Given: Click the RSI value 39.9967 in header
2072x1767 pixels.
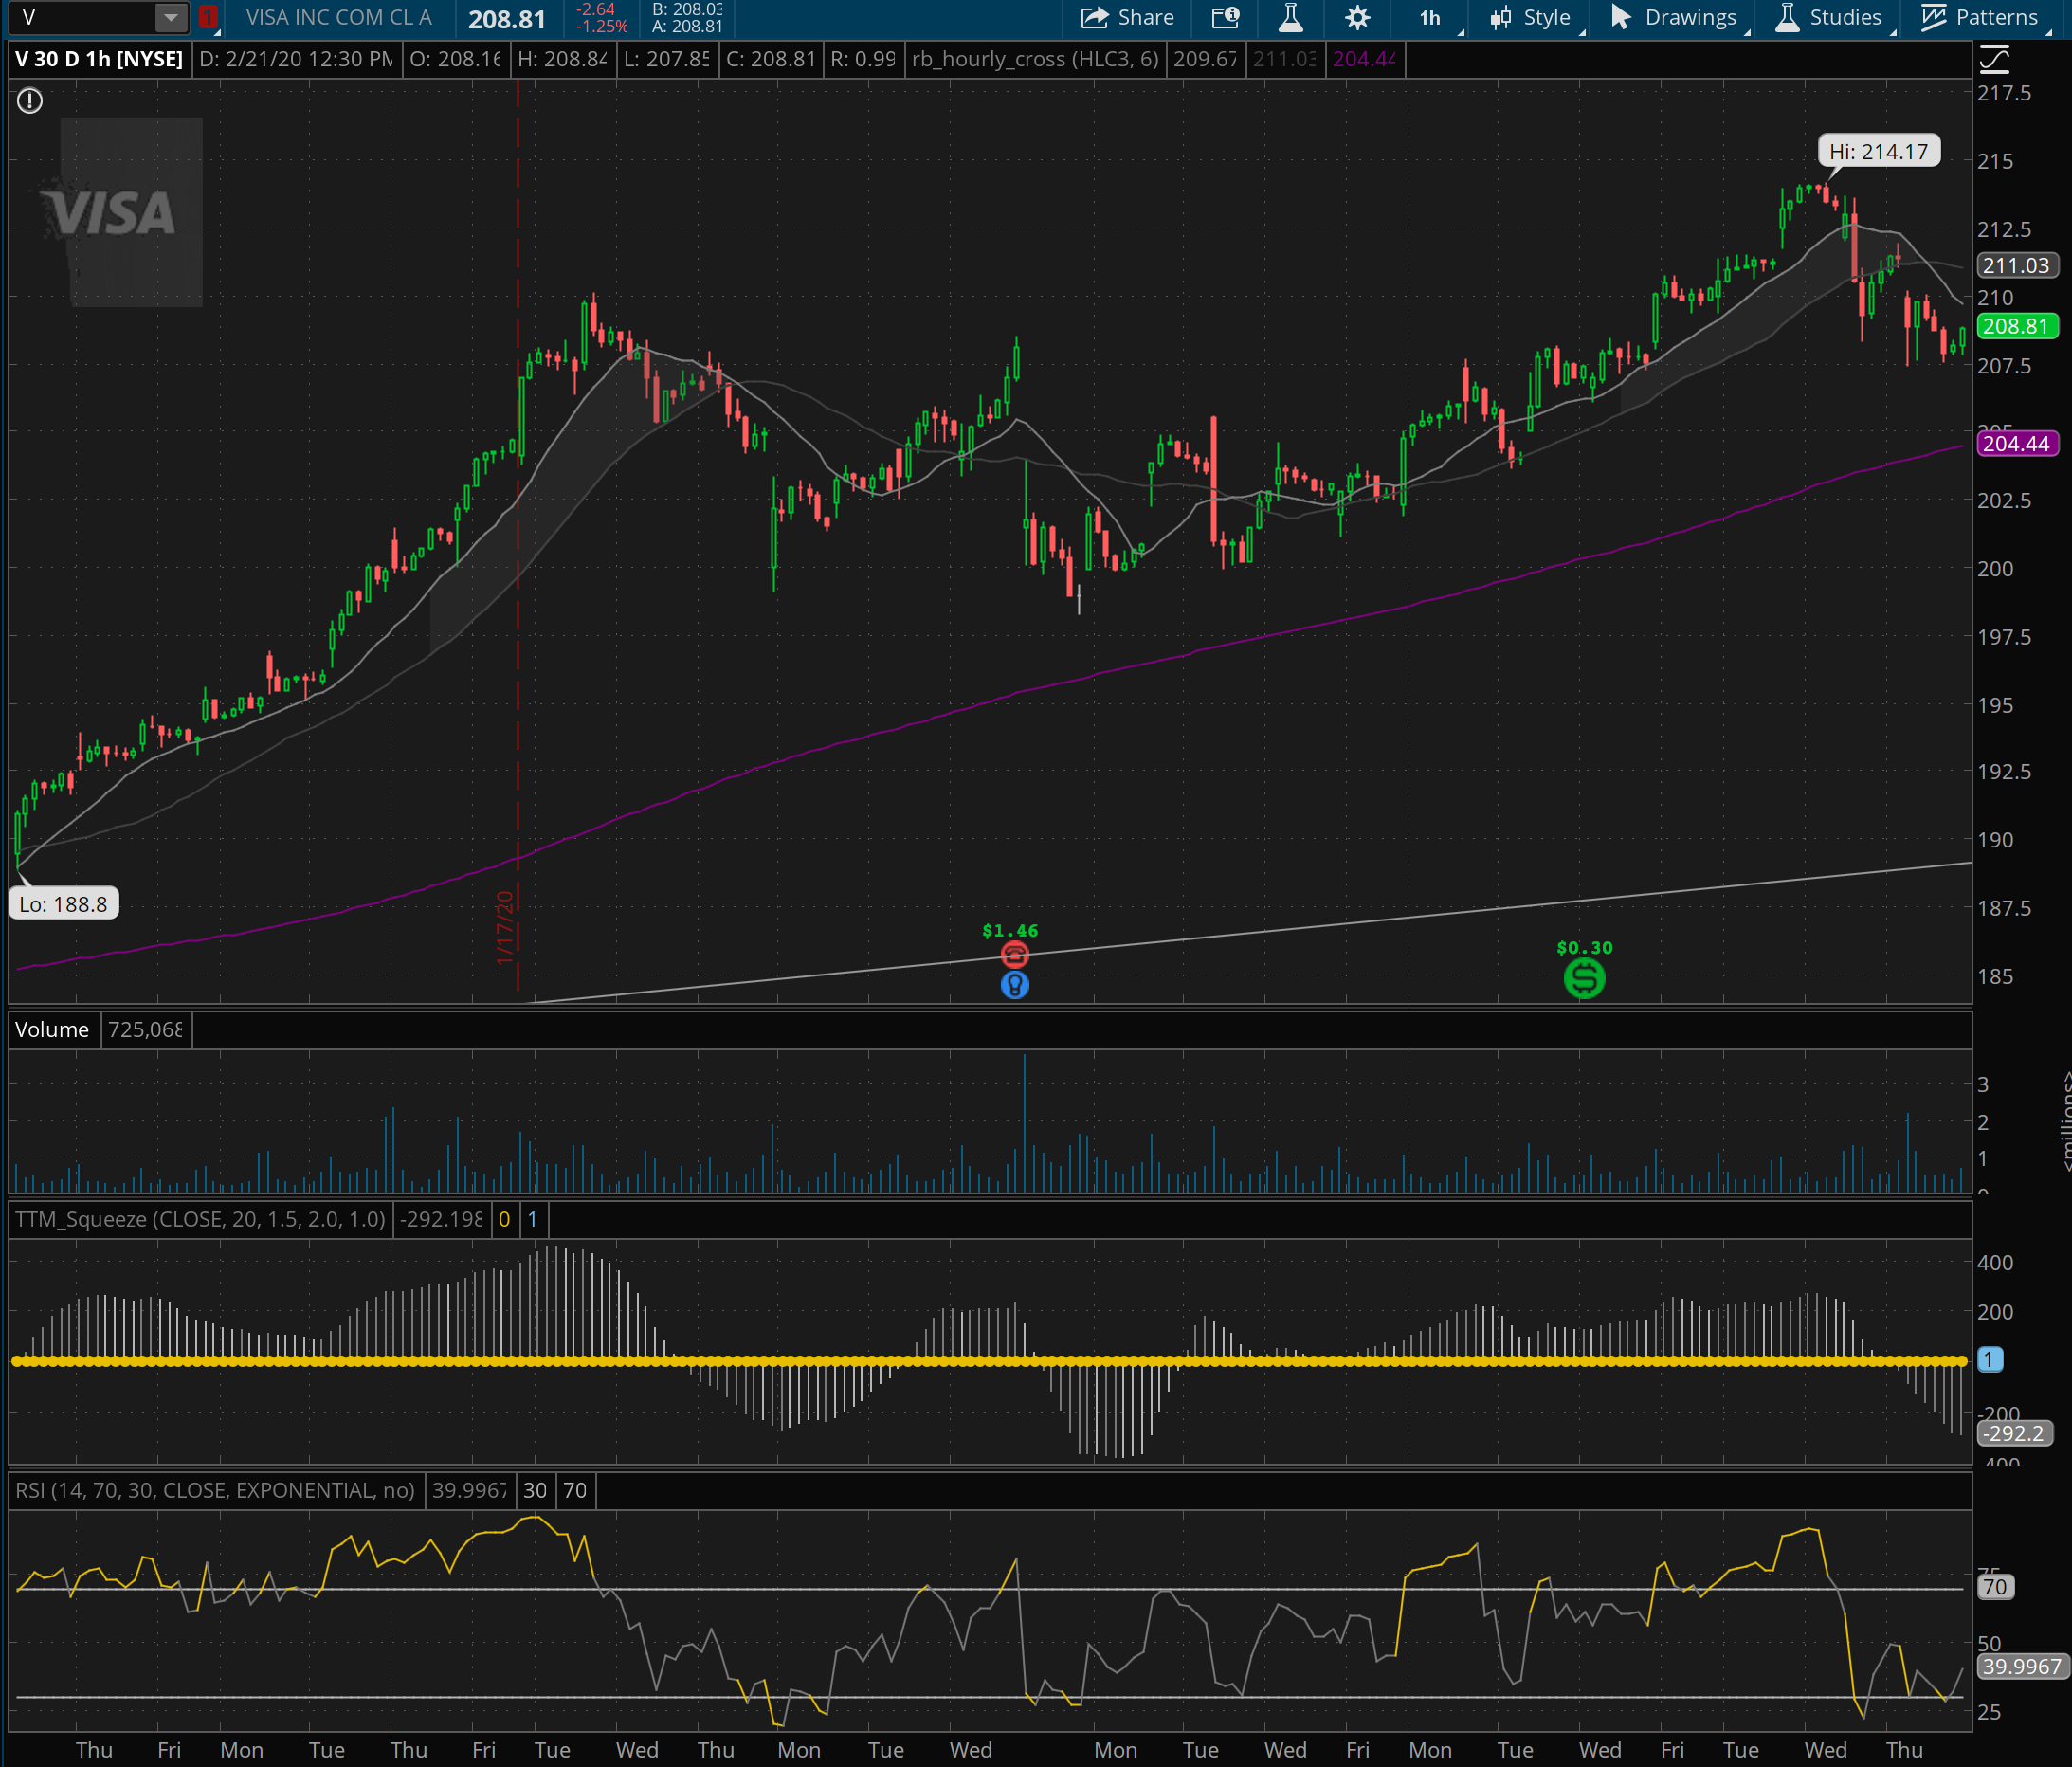Looking at the screenshot, I should coord(469,1490).
